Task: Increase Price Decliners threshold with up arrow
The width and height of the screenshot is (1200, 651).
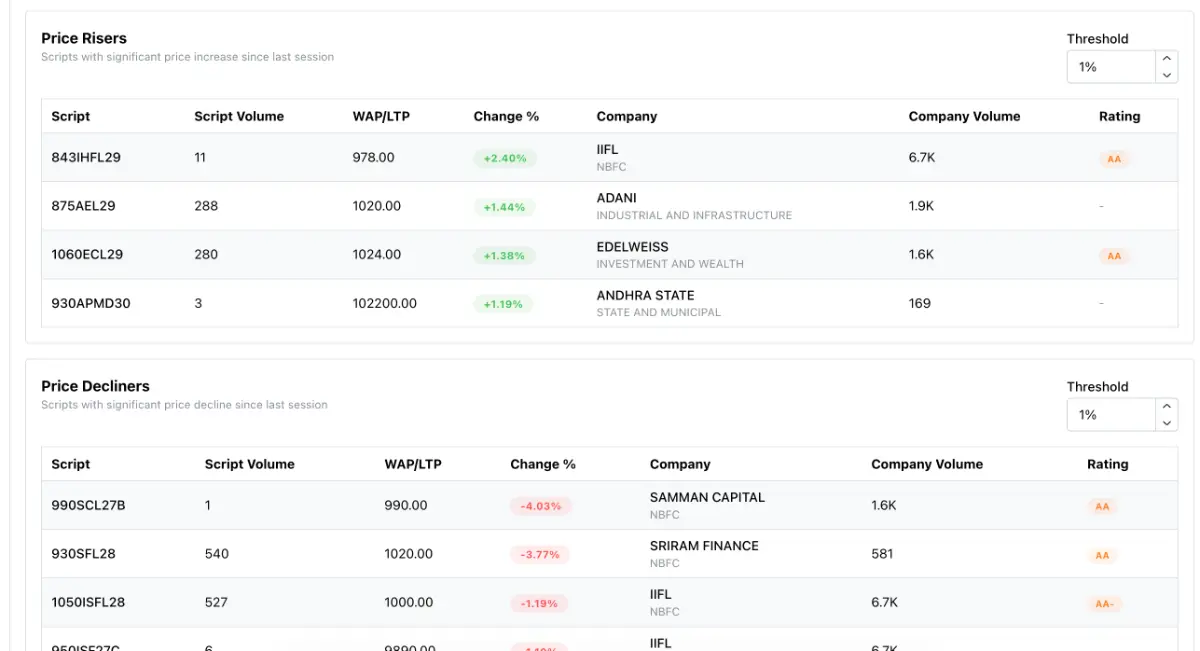Action: pos(1166,406)
